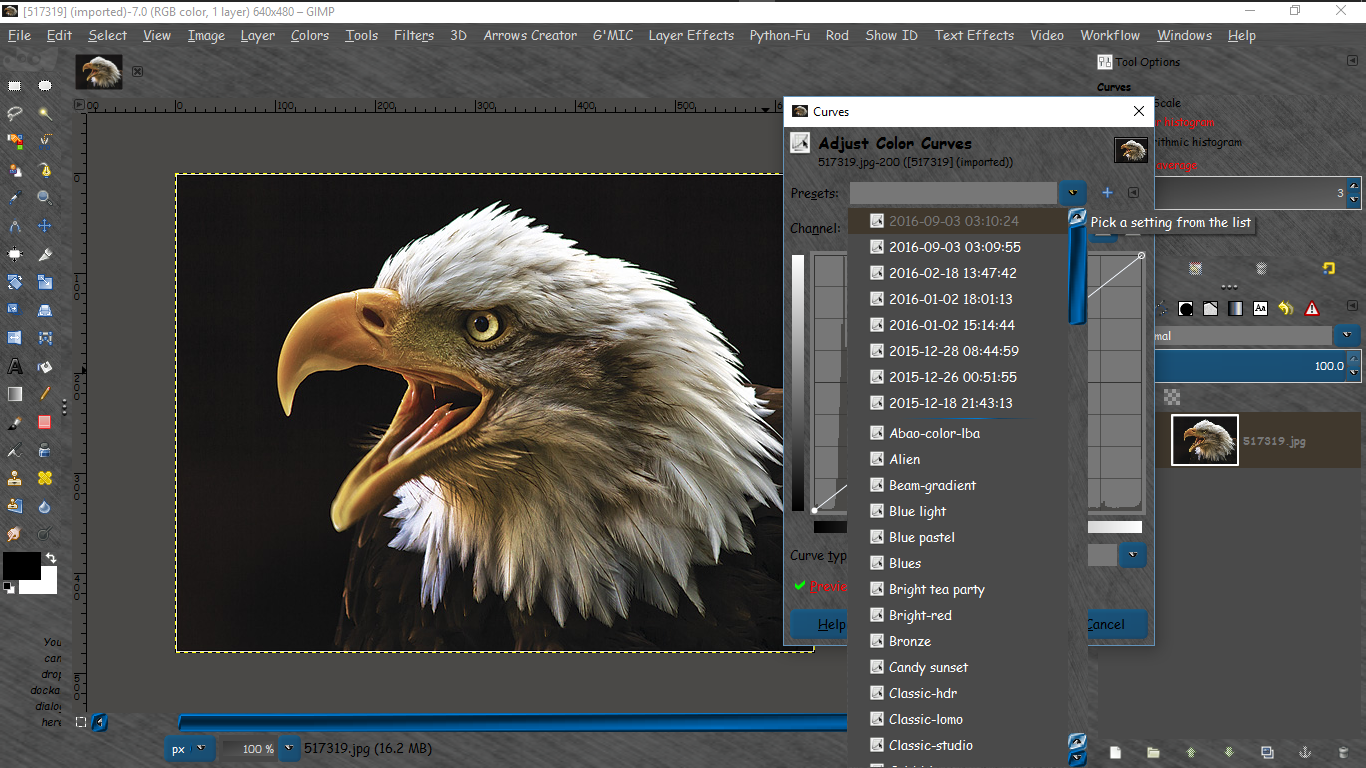Click the 517319.jpg layer thumbnail
This screenshot has height=768, width=1366.
(1204, 440)
